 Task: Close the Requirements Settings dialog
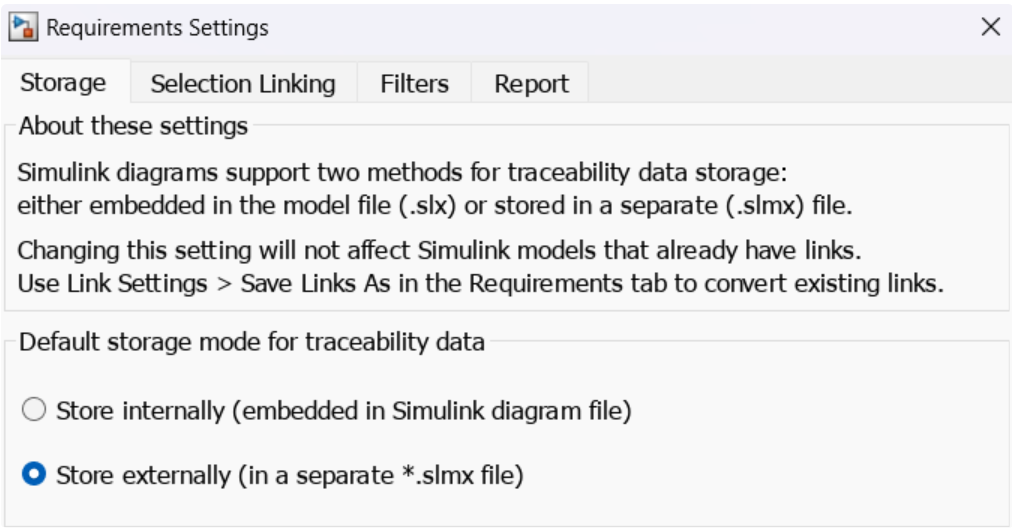(x=990, y=27)
